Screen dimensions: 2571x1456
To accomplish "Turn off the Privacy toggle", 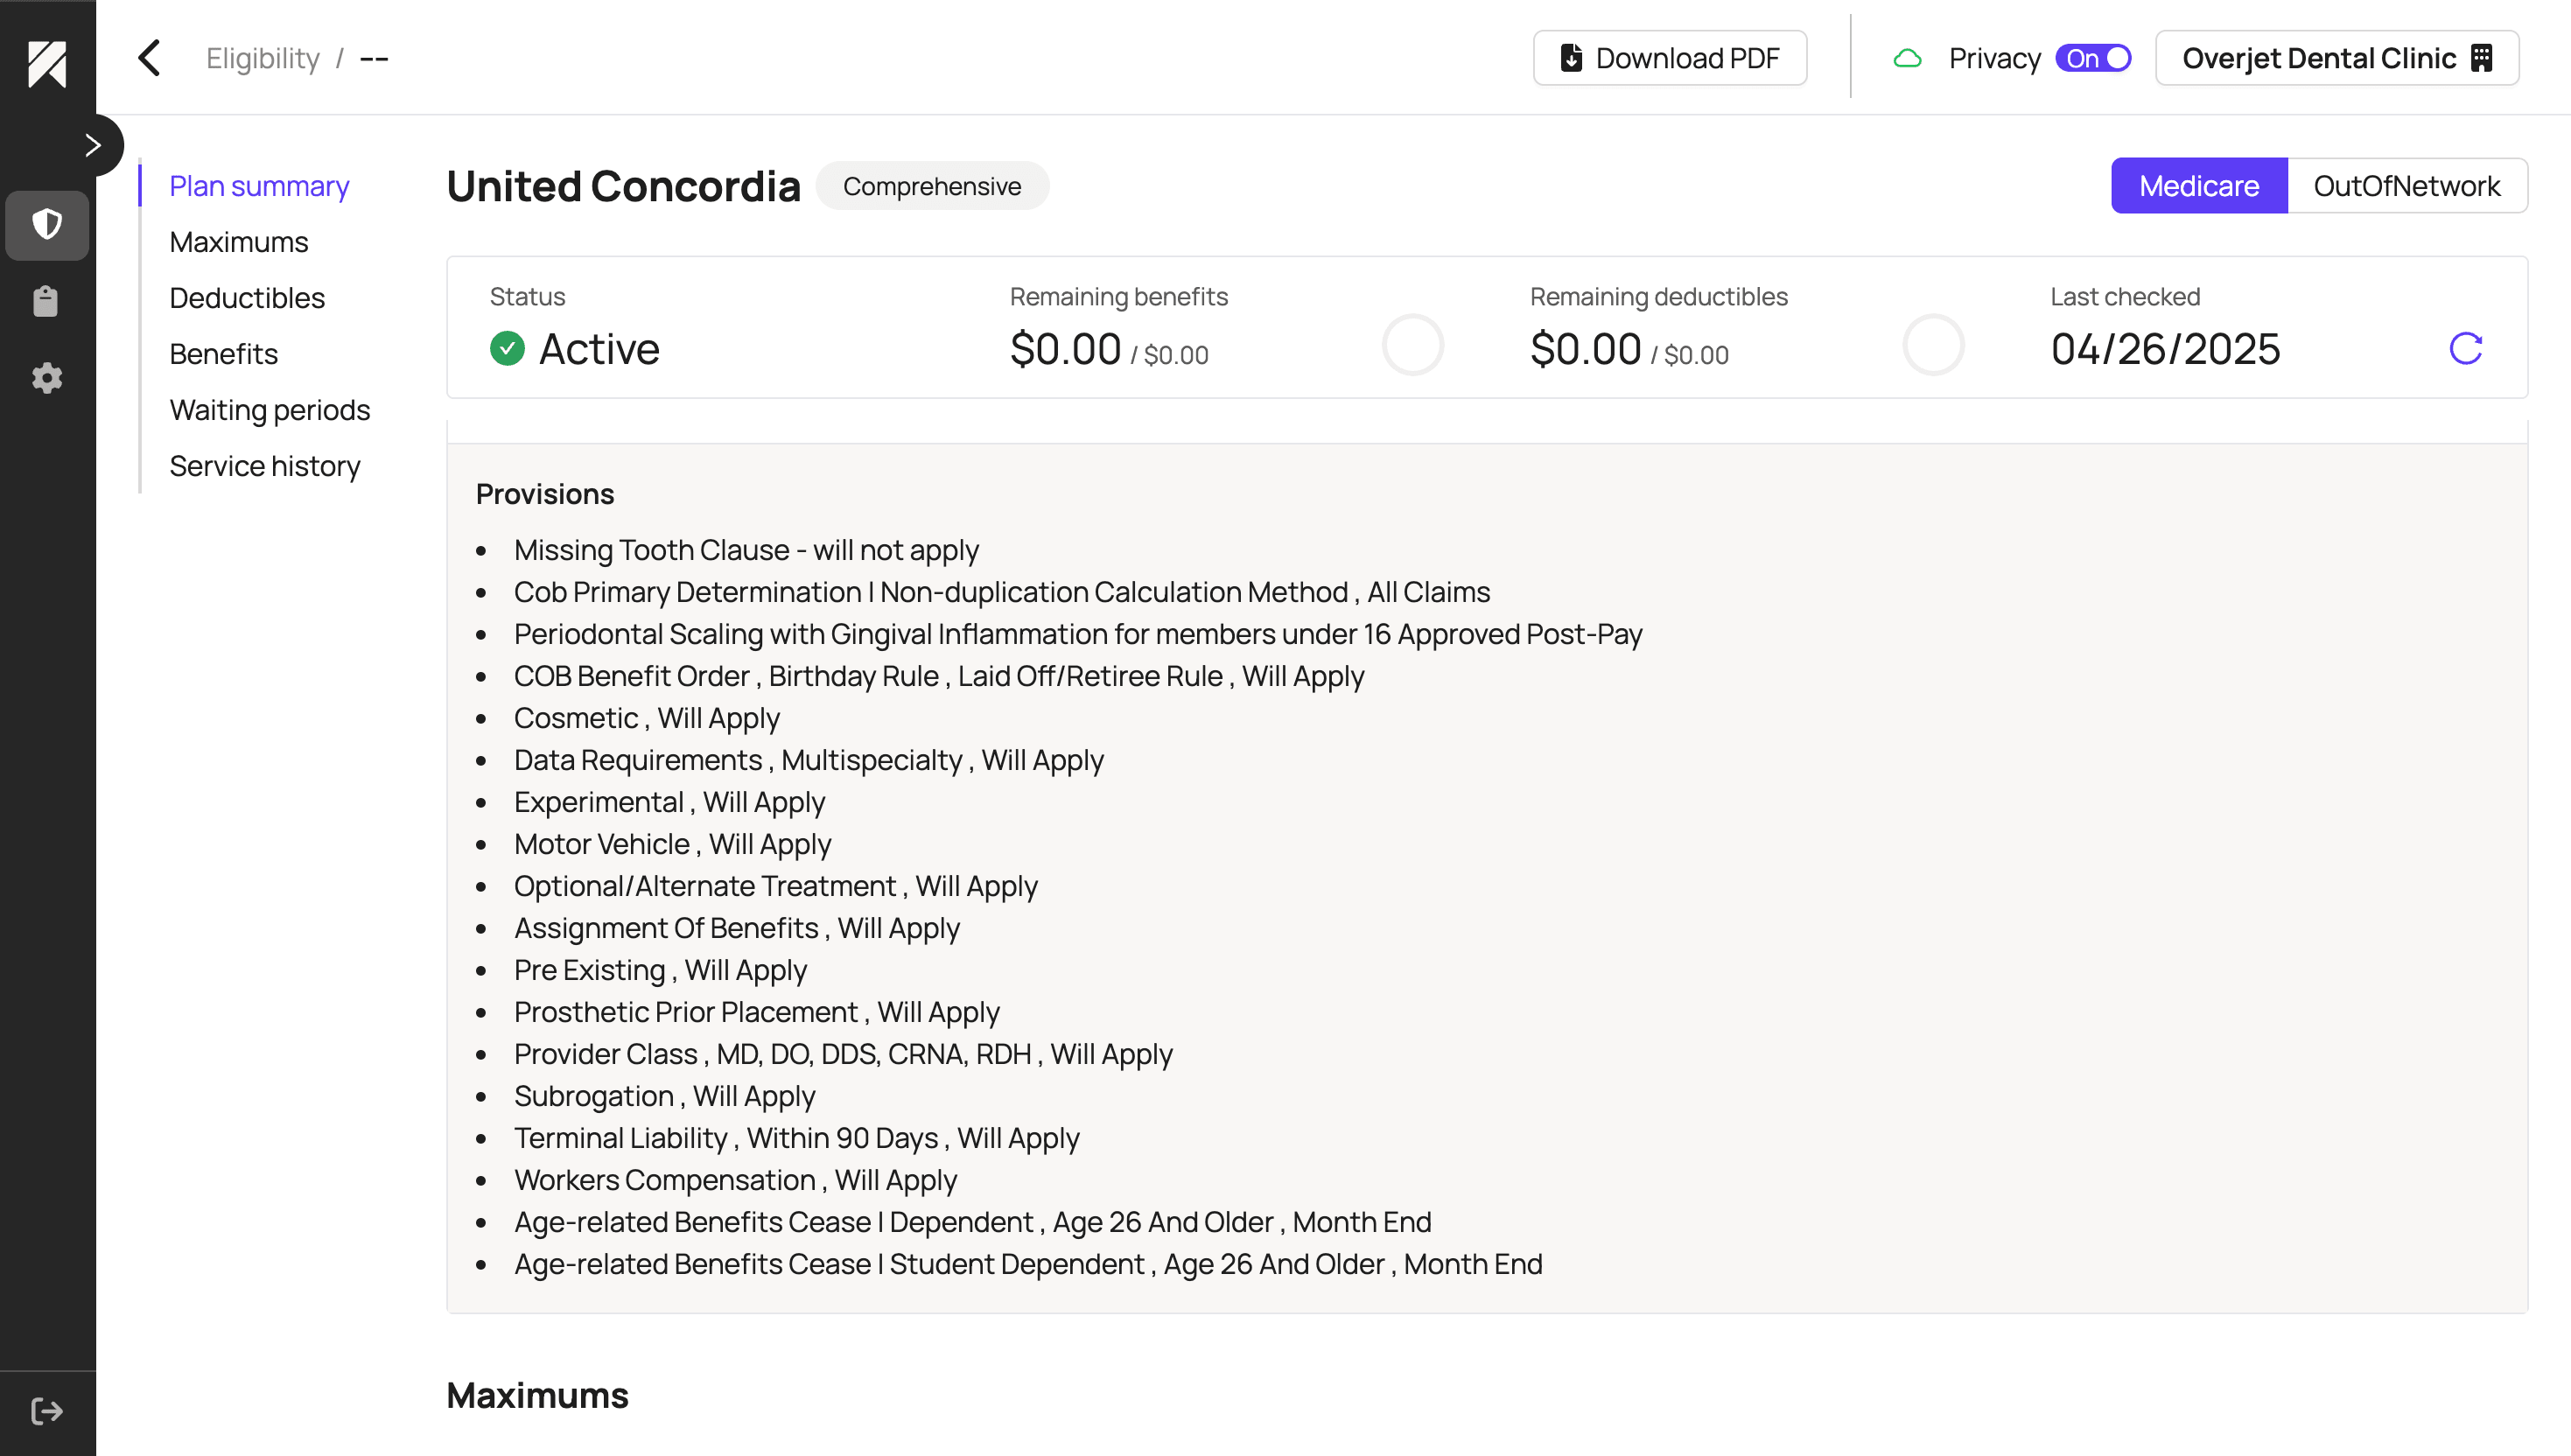I will [x=2095, y=58].
